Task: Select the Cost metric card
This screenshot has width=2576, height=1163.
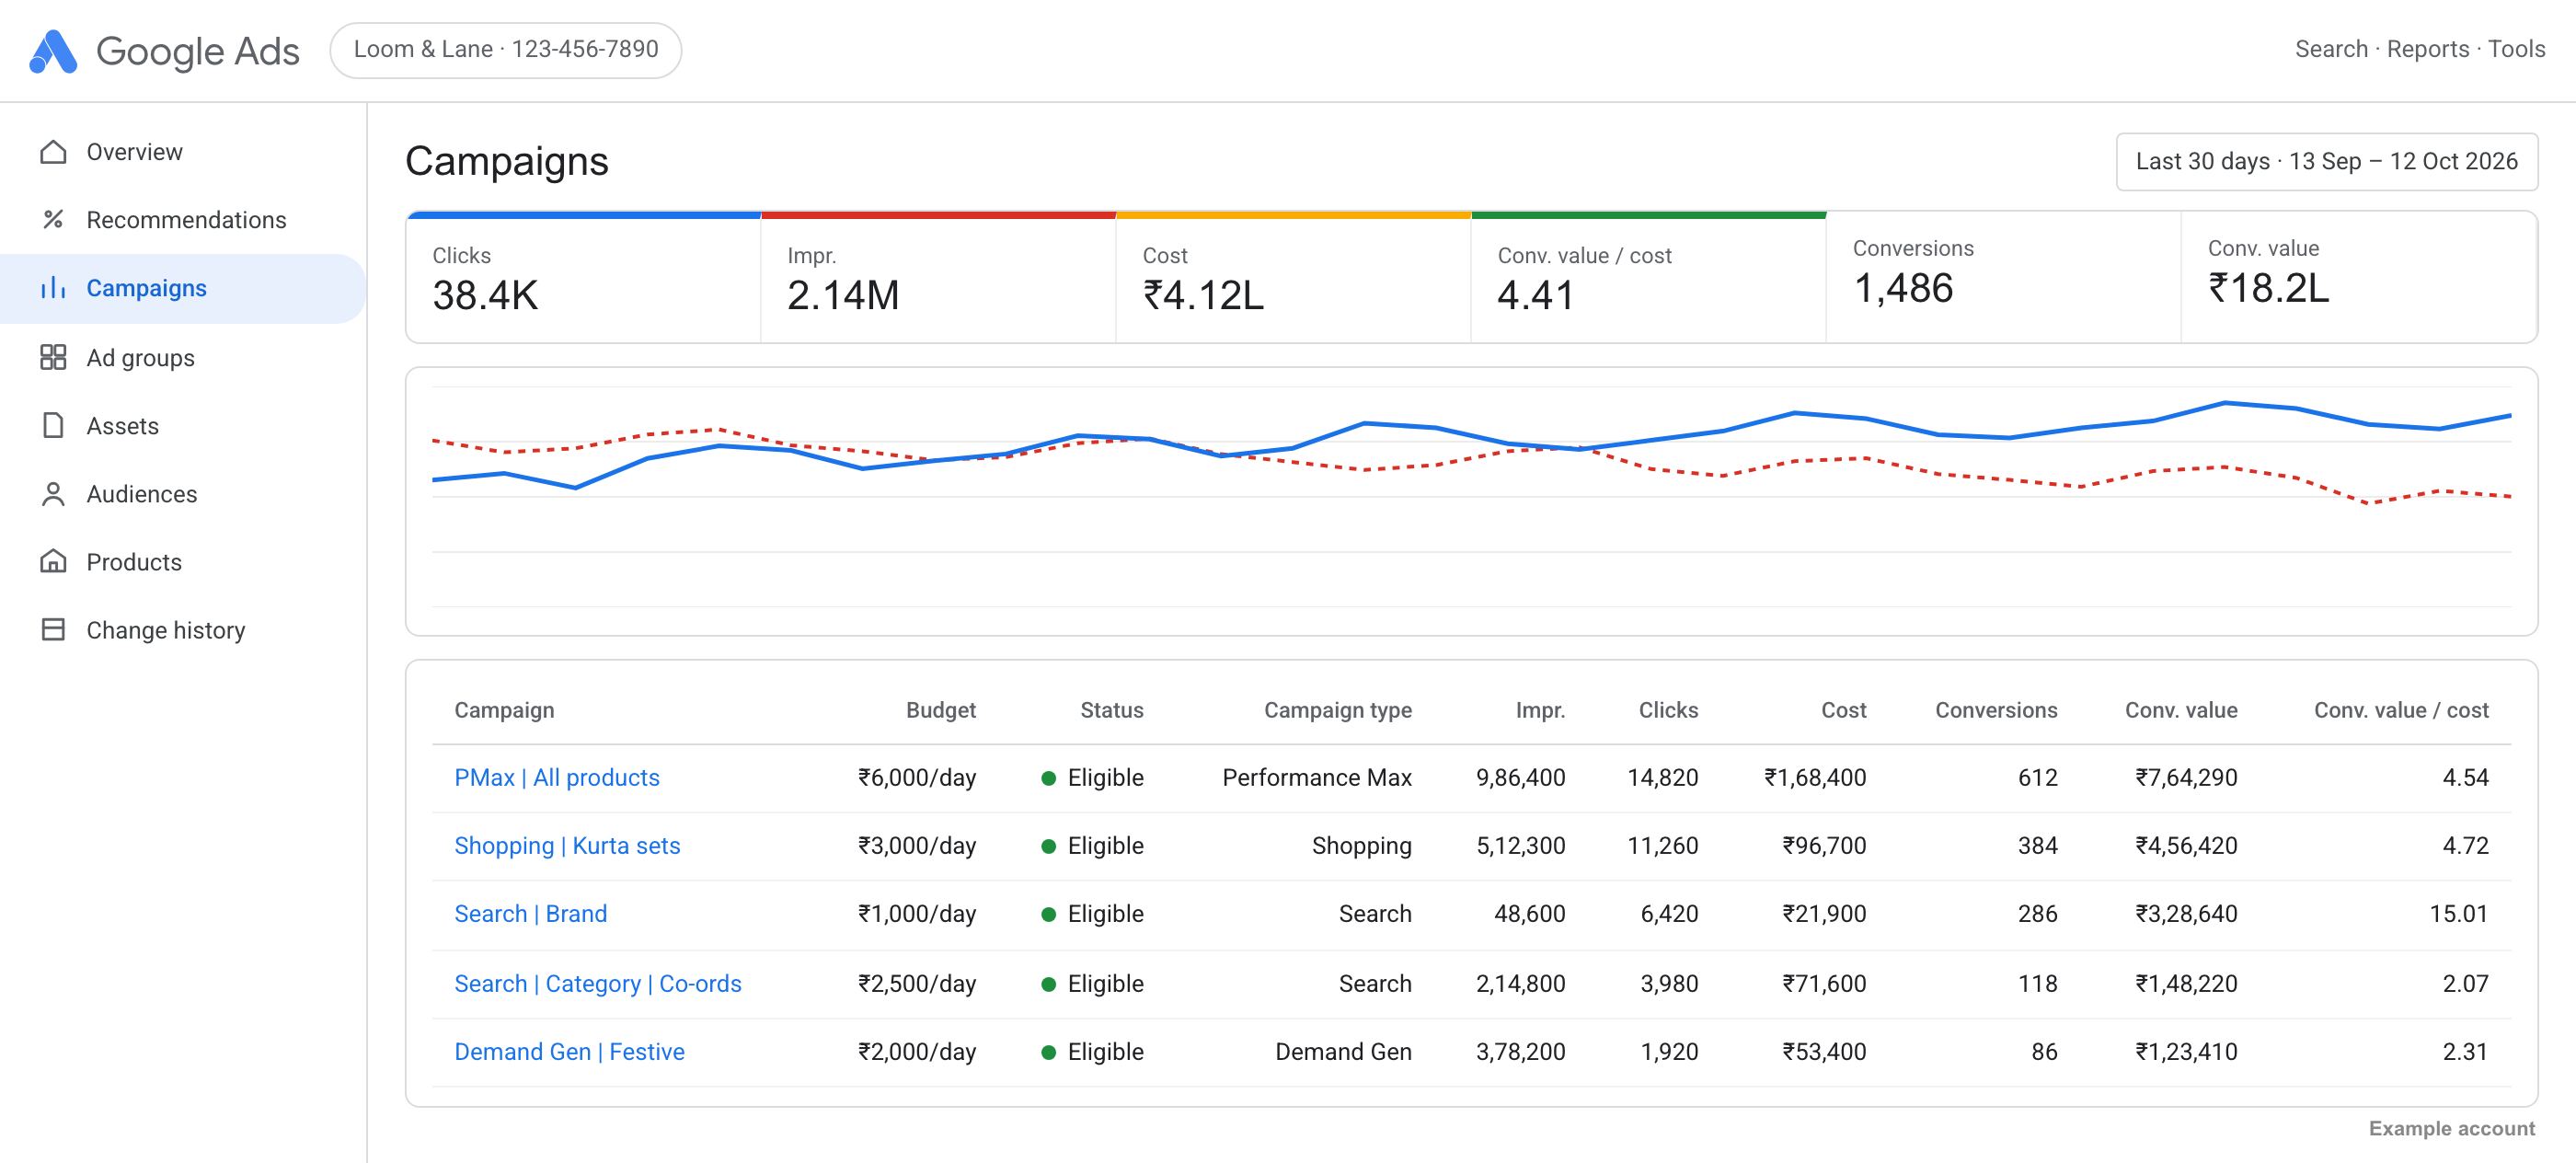Action: coord(1293,277)
